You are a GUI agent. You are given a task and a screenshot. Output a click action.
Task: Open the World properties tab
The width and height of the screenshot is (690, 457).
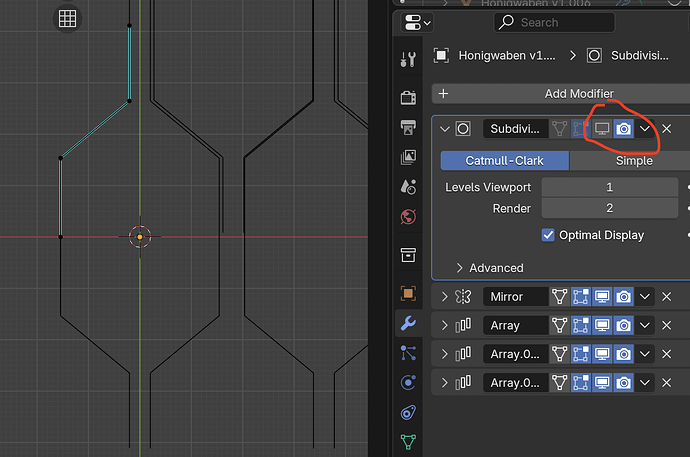point(408,217)
